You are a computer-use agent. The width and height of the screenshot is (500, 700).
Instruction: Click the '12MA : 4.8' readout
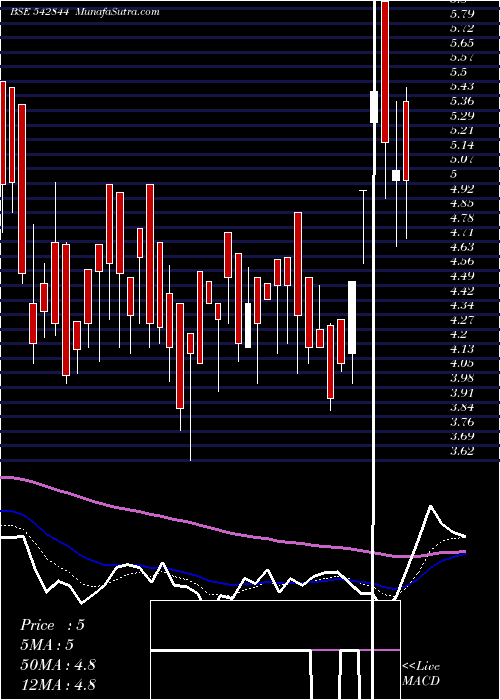[x=58, y=685]
